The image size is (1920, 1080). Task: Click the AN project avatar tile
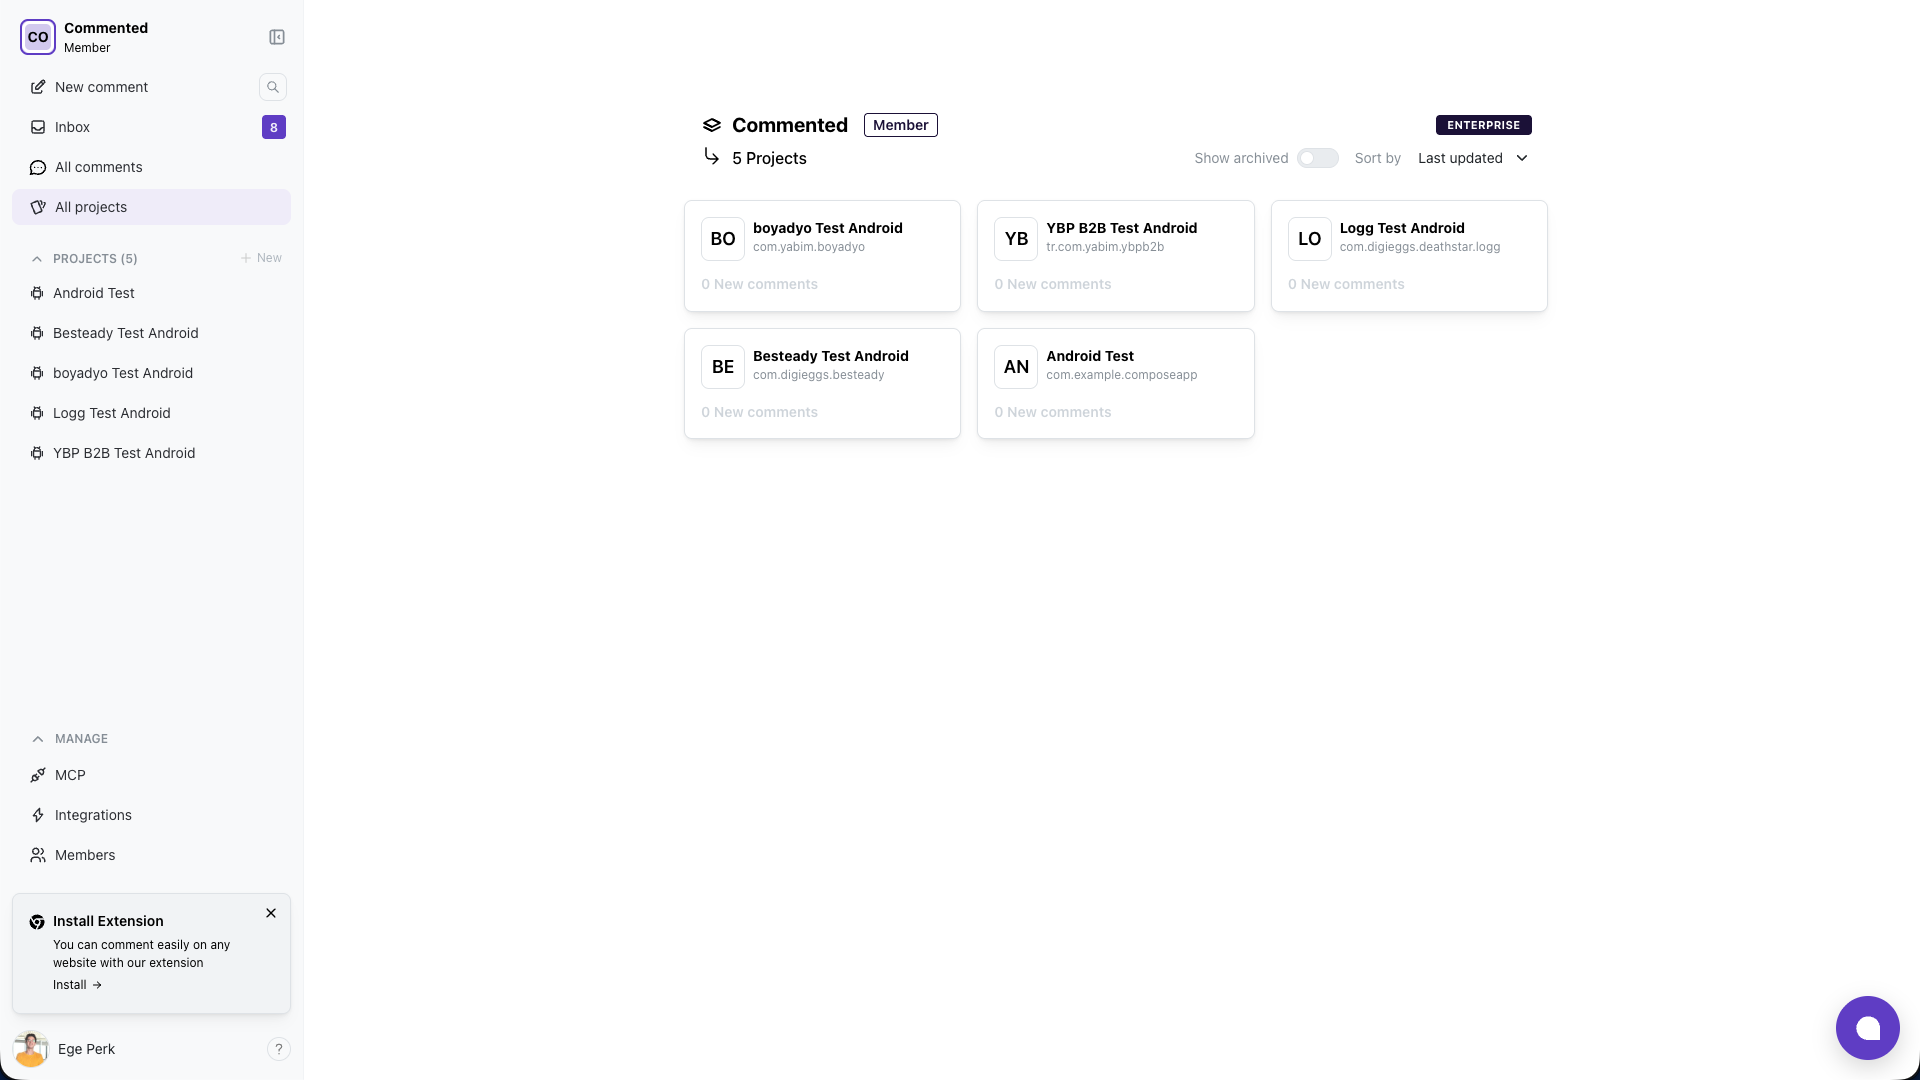coord(1016,367)
